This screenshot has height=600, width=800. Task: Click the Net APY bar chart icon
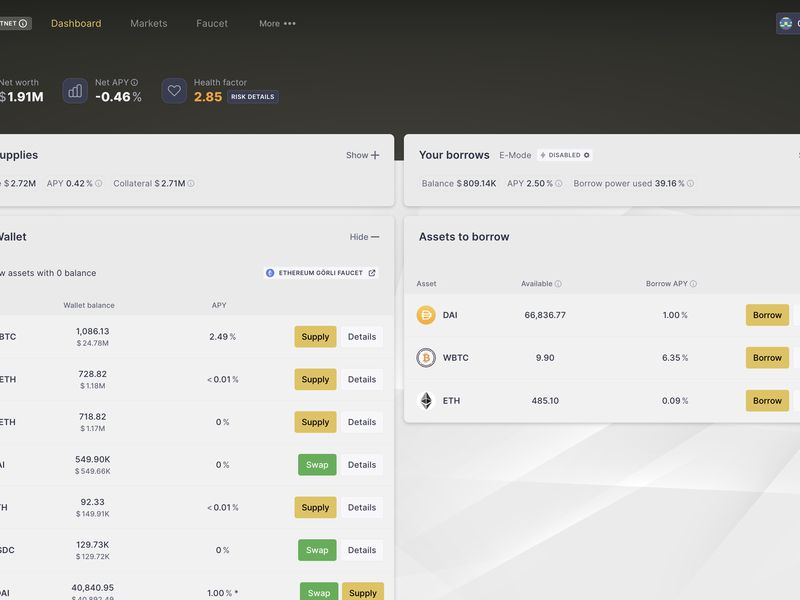75,91
